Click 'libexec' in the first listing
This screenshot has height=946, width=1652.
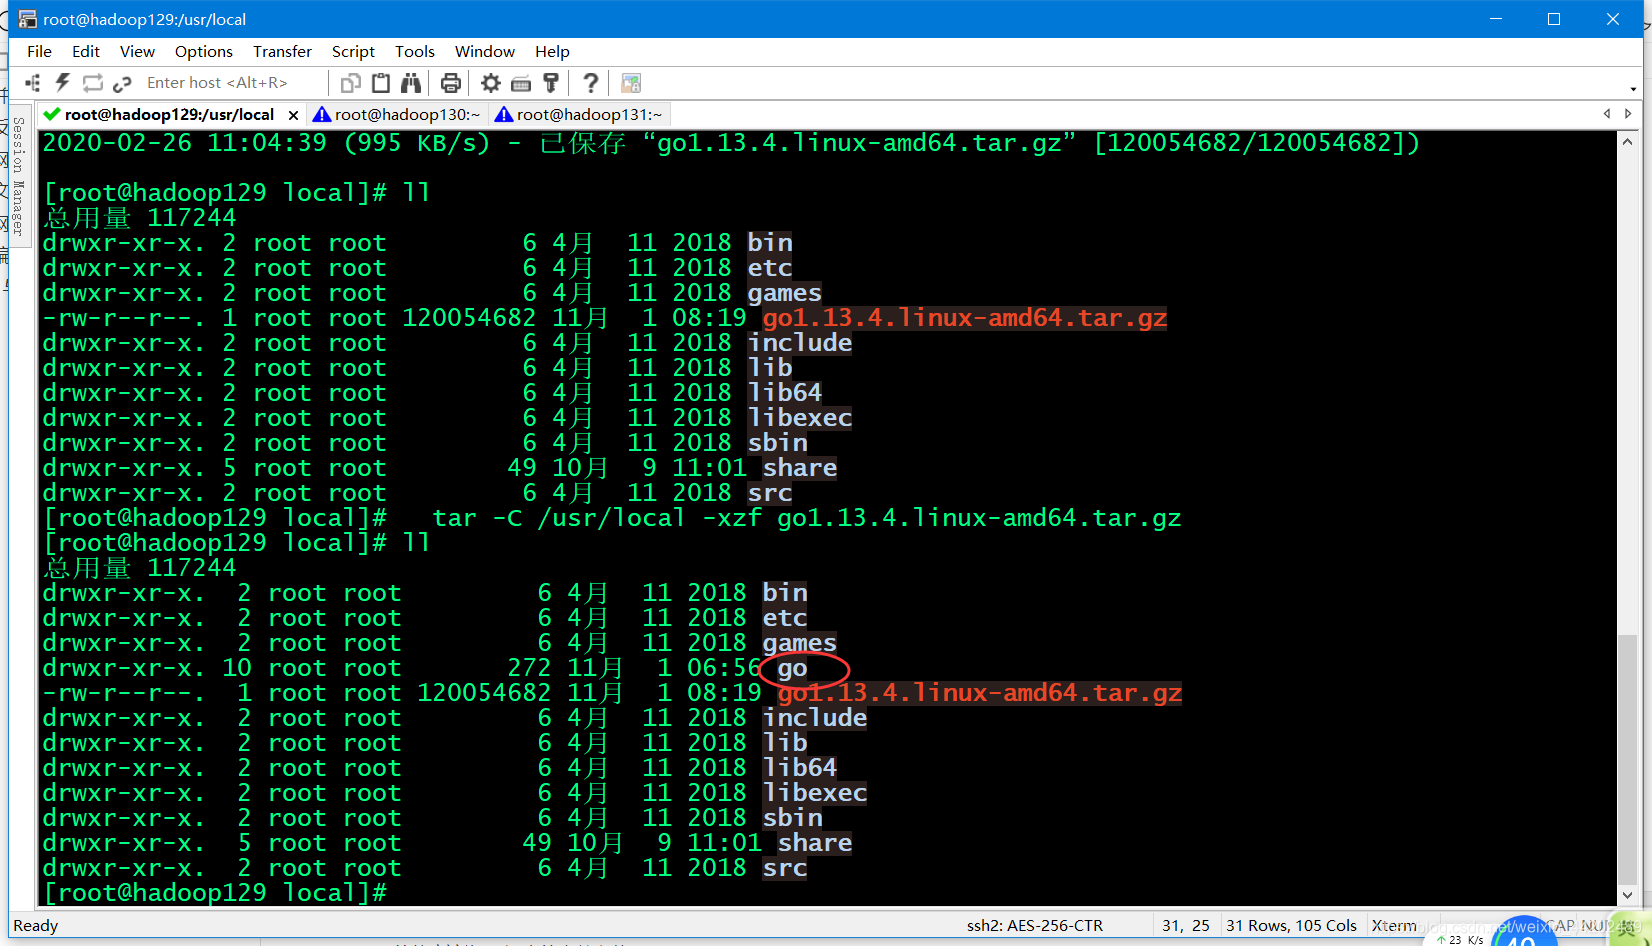point(800,418)
